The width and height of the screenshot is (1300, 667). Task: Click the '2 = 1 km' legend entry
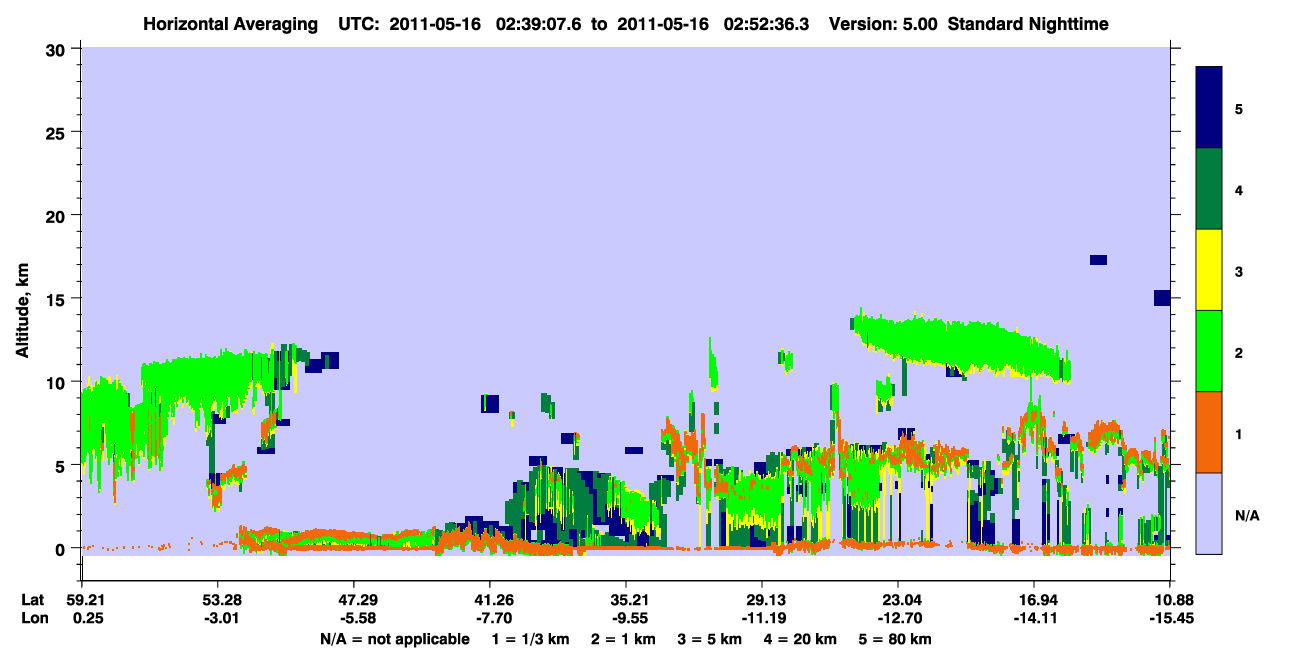click(622, 639)
